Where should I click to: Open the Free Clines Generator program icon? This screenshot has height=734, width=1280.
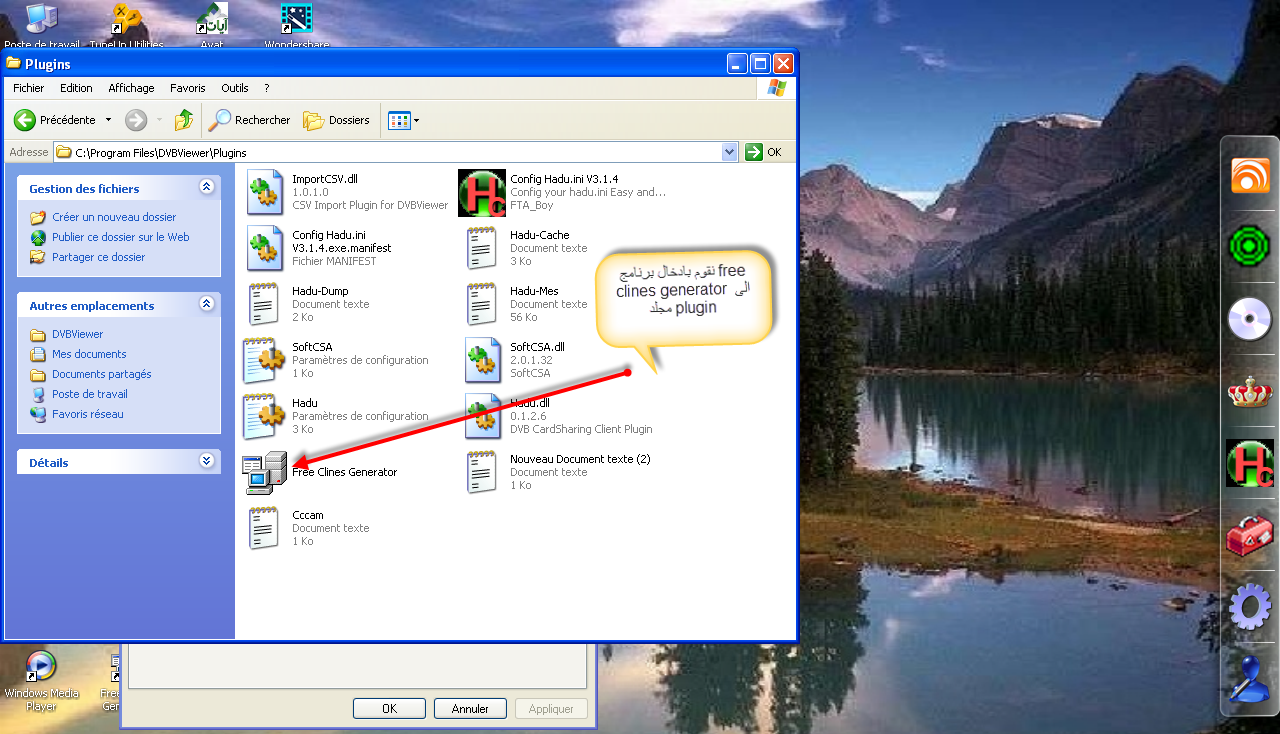click(x=266, y=472)
